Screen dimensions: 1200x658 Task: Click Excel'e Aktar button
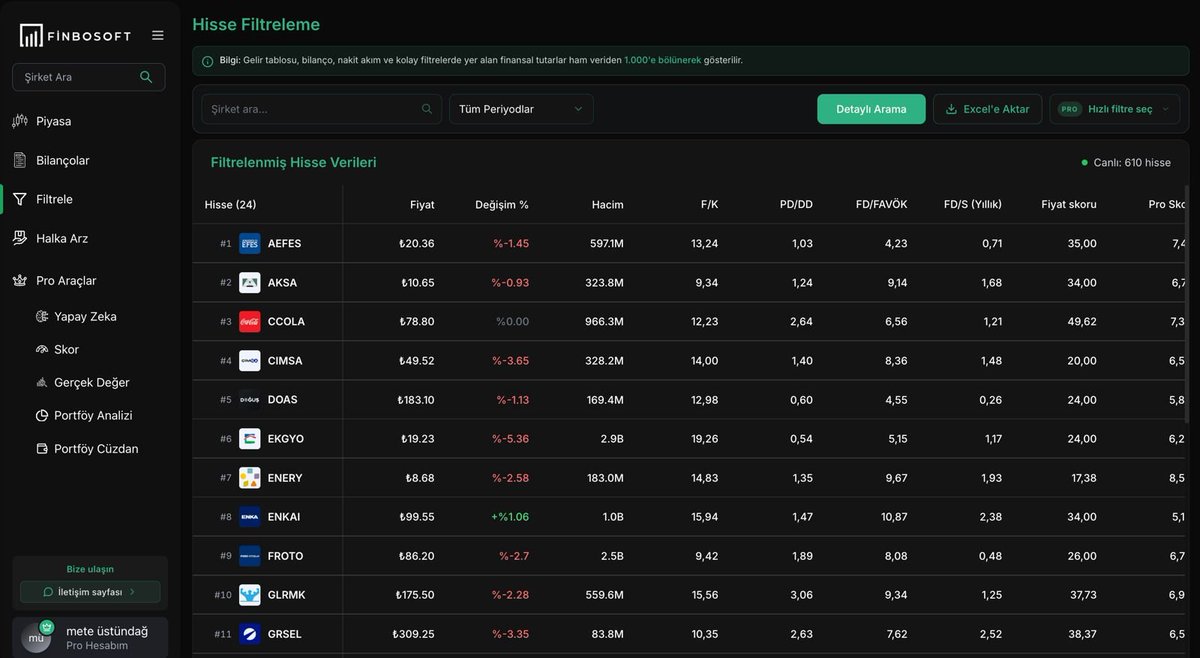click(x=988, y=109)
